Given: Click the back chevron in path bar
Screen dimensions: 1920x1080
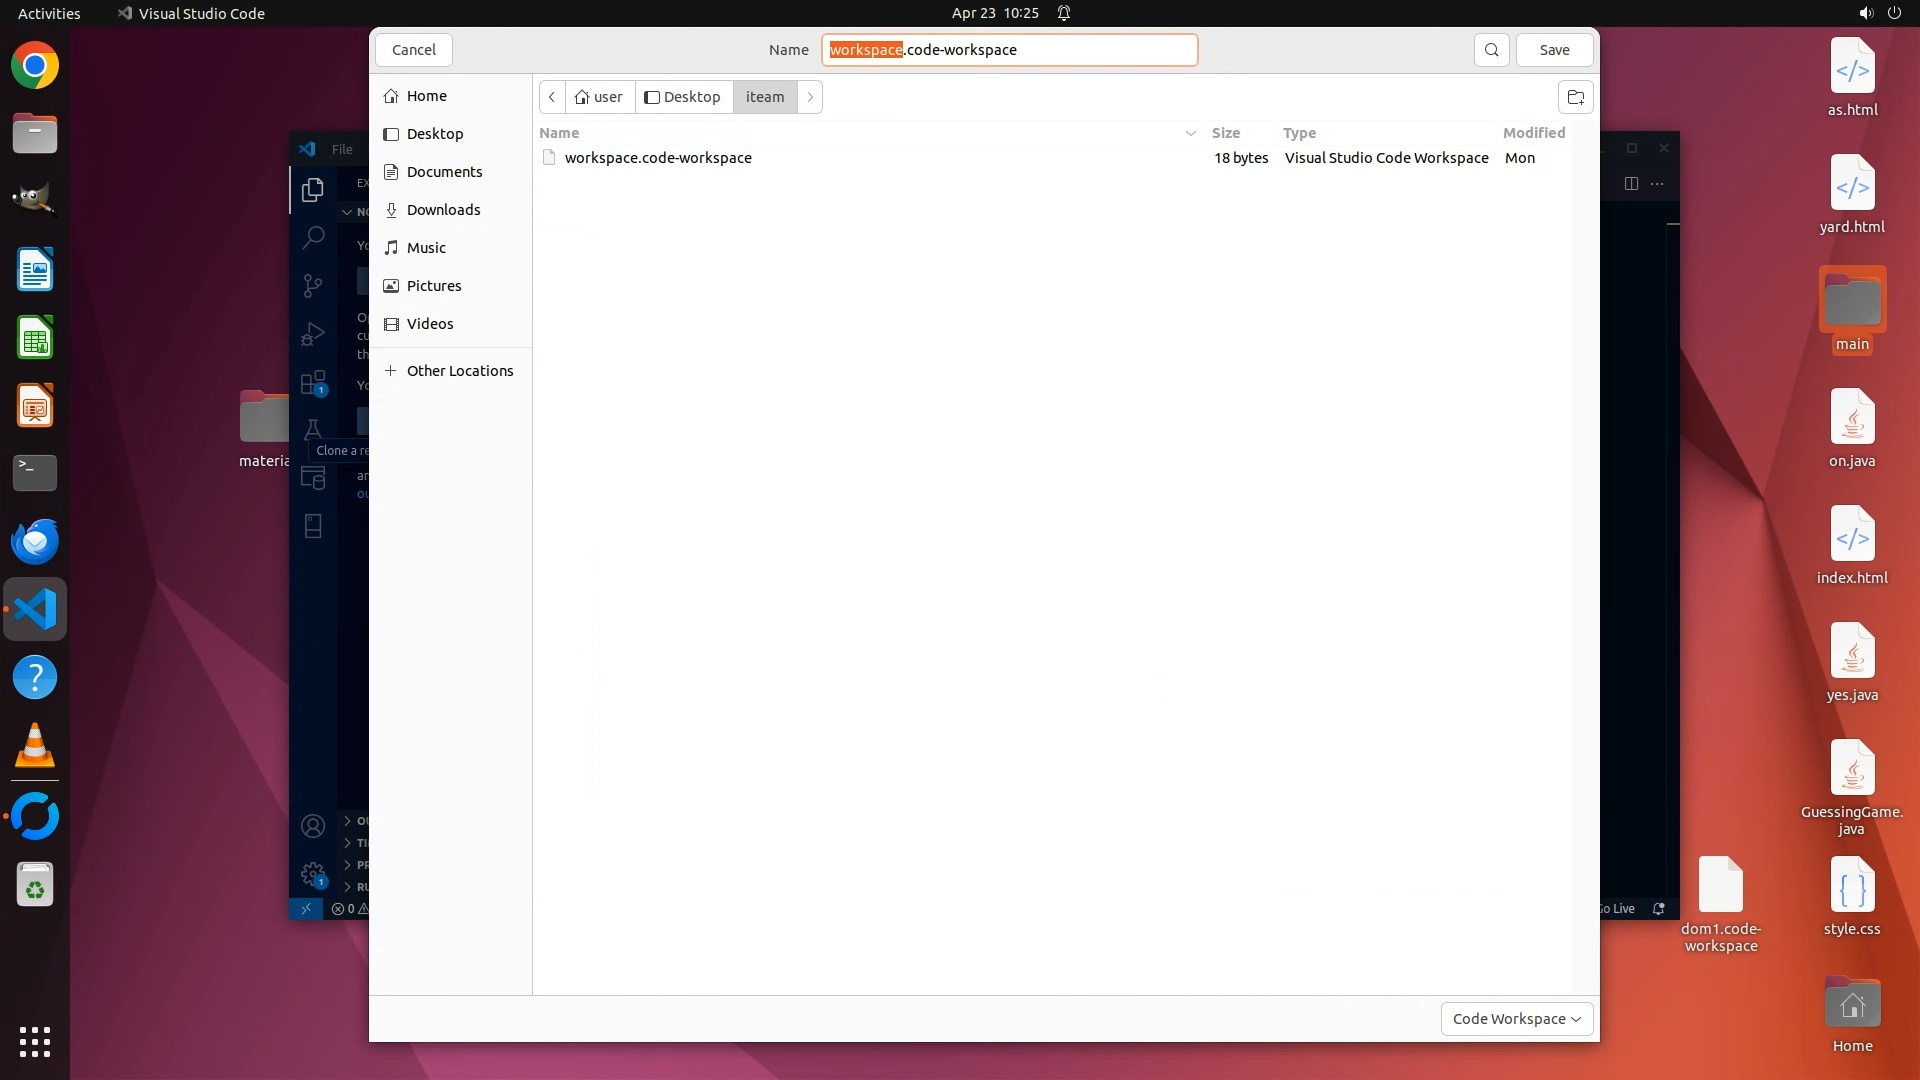Looking at the screenshot, I should (552, 97).
